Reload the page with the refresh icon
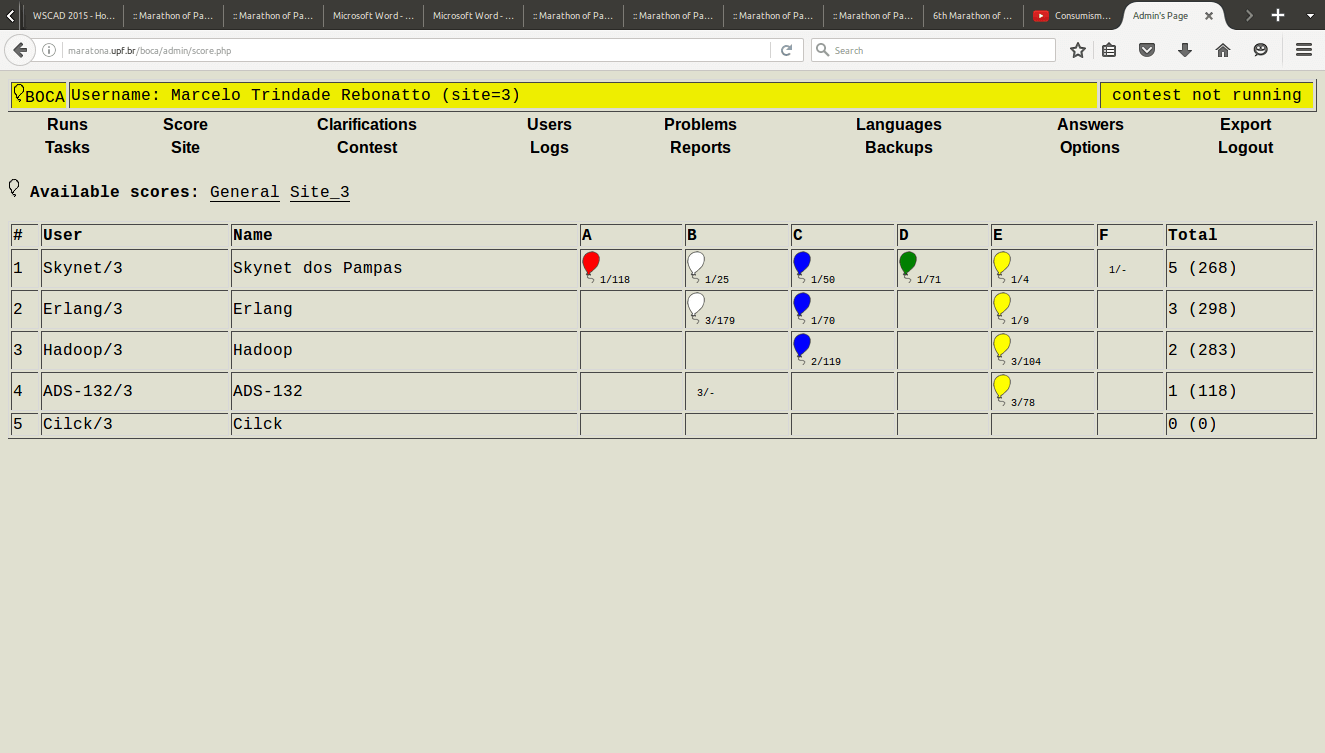Image resolution: width=1325 pixels, height=753 pixels. tap(786, 50)
